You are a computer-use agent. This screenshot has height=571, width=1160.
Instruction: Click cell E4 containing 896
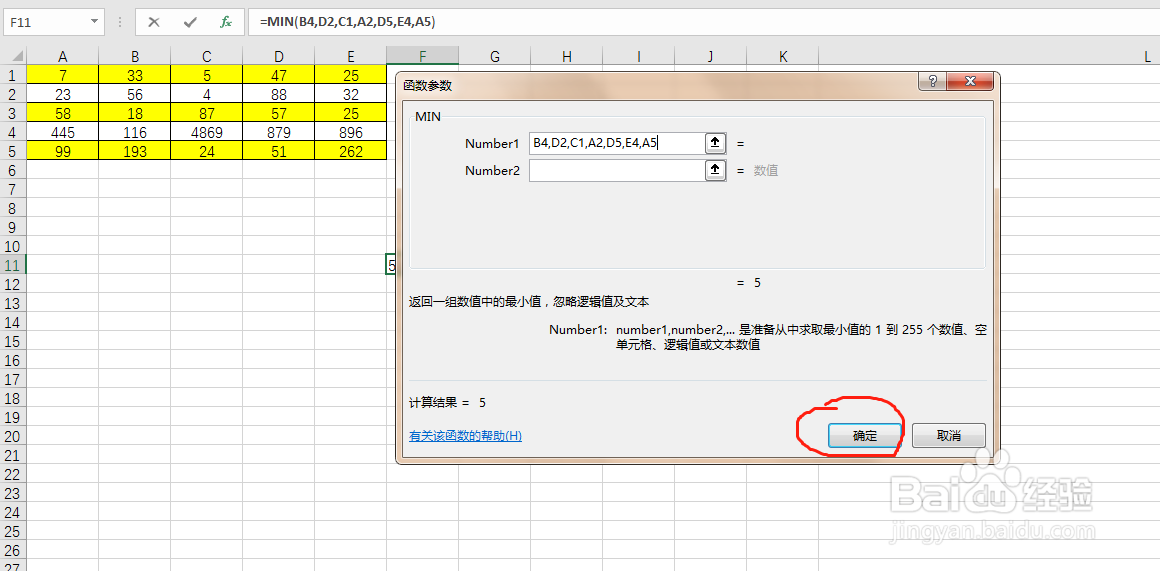351,132
